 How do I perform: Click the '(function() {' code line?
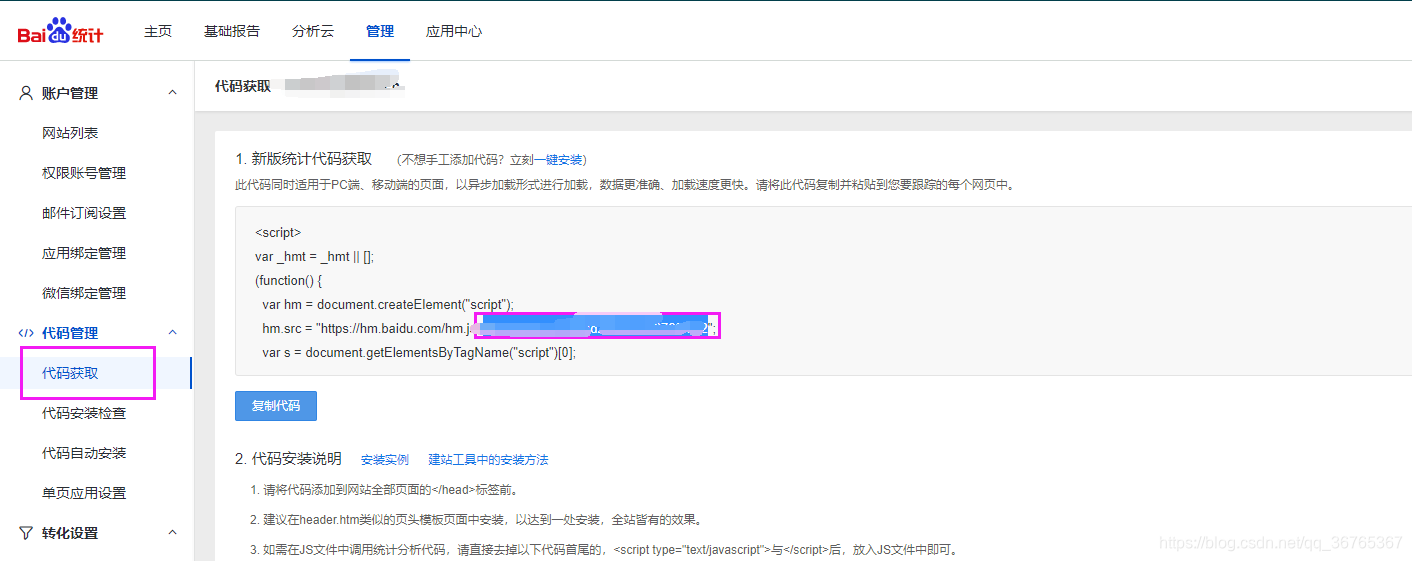click(289, 281)
